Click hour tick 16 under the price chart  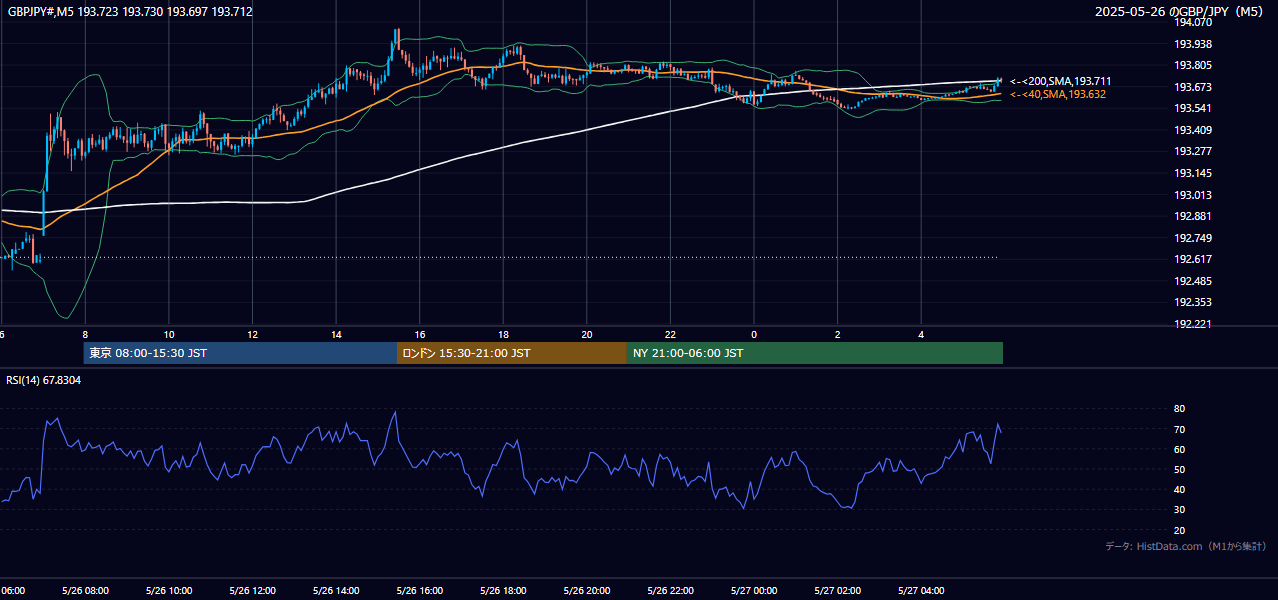click(420, 335)
